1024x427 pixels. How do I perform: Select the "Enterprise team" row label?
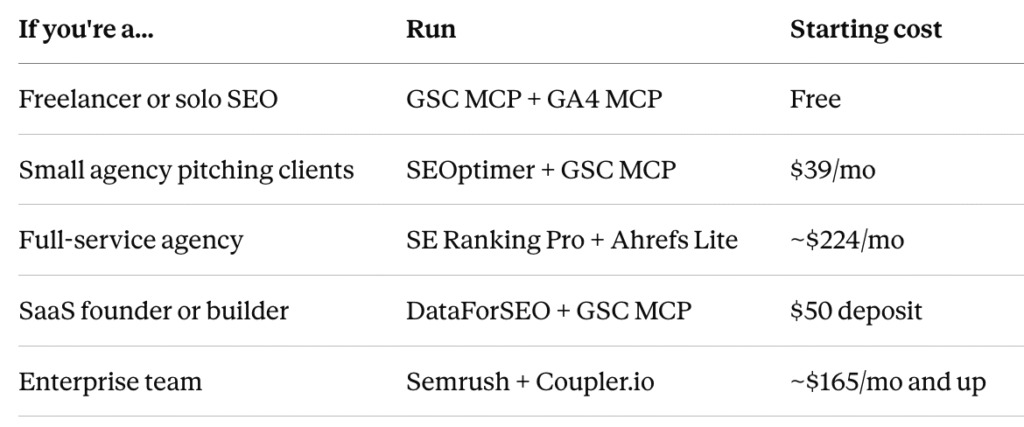click(x=110, y=382)
